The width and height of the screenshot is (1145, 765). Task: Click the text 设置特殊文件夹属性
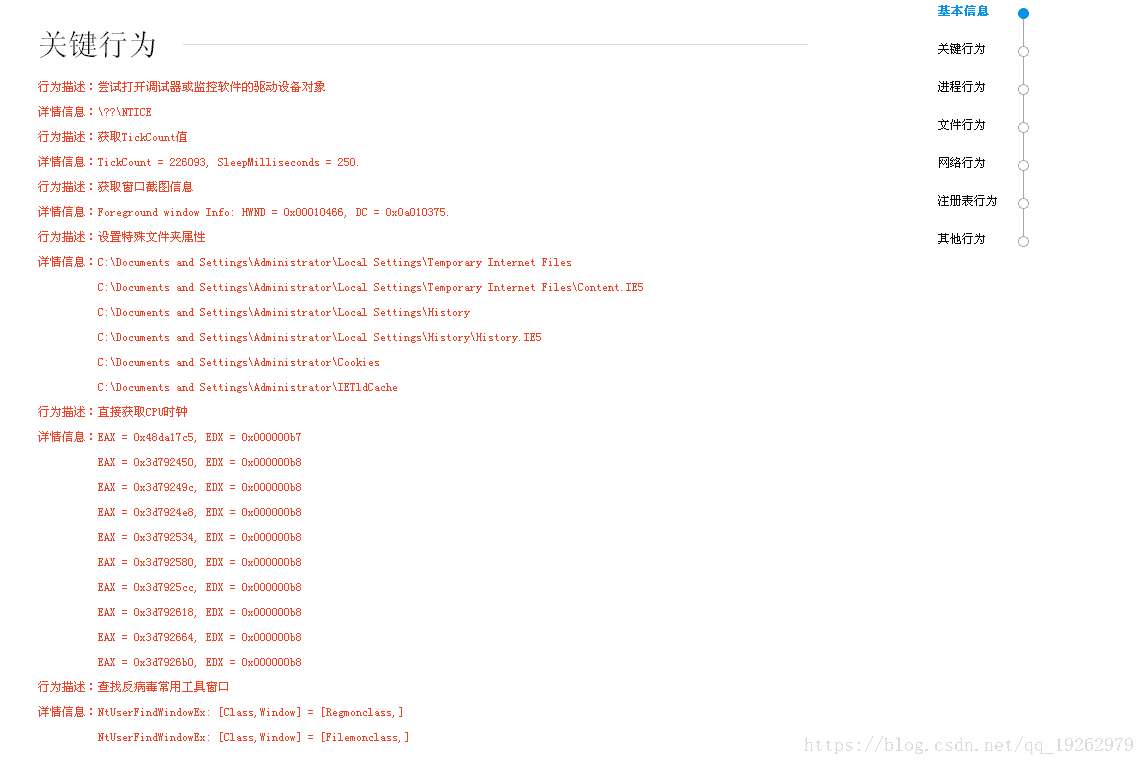click(152, 237)
